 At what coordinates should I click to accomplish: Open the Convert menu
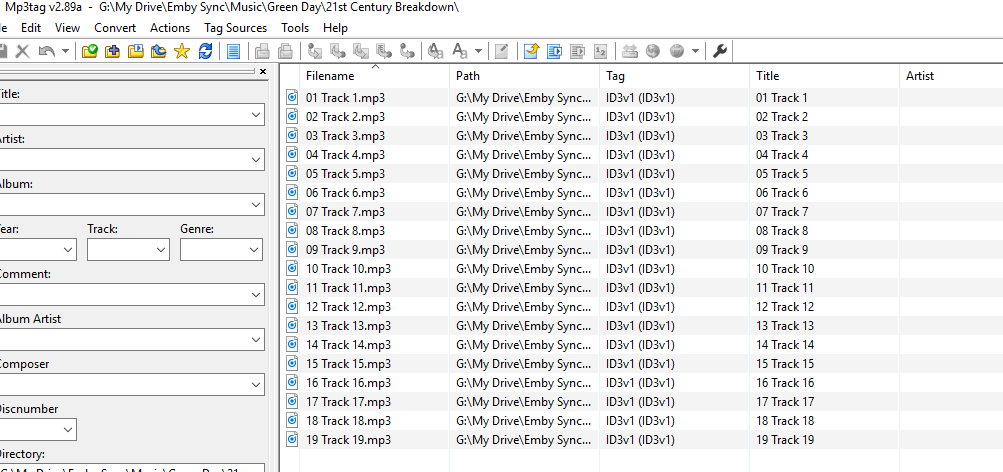[115, 28]
